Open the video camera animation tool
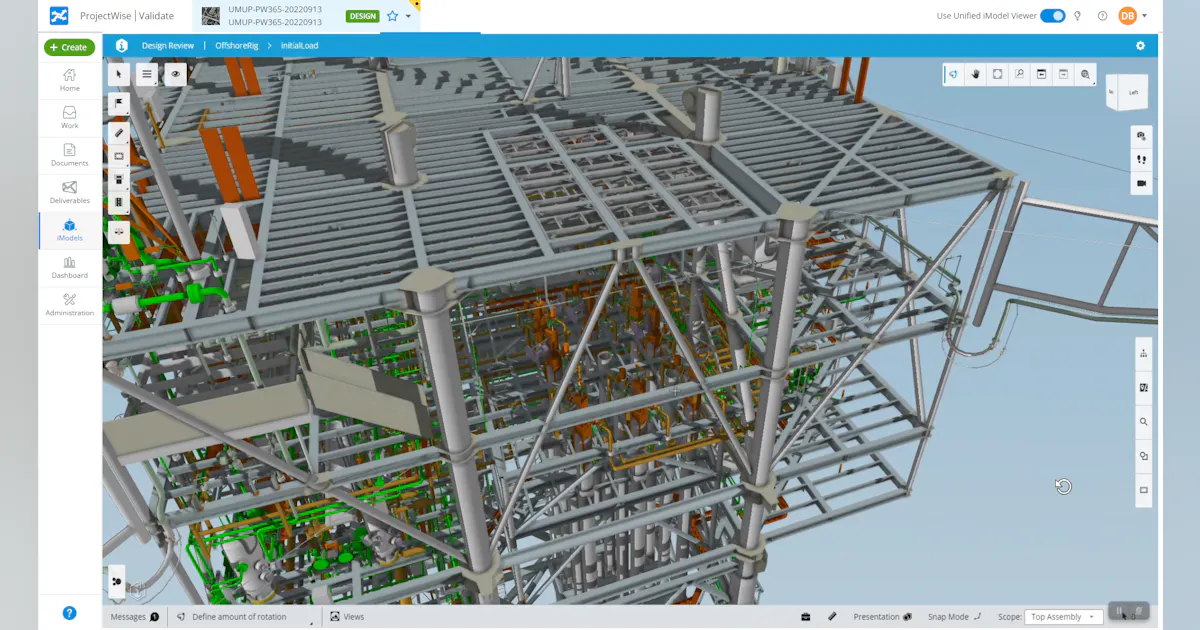 (x=1141, y=182)
